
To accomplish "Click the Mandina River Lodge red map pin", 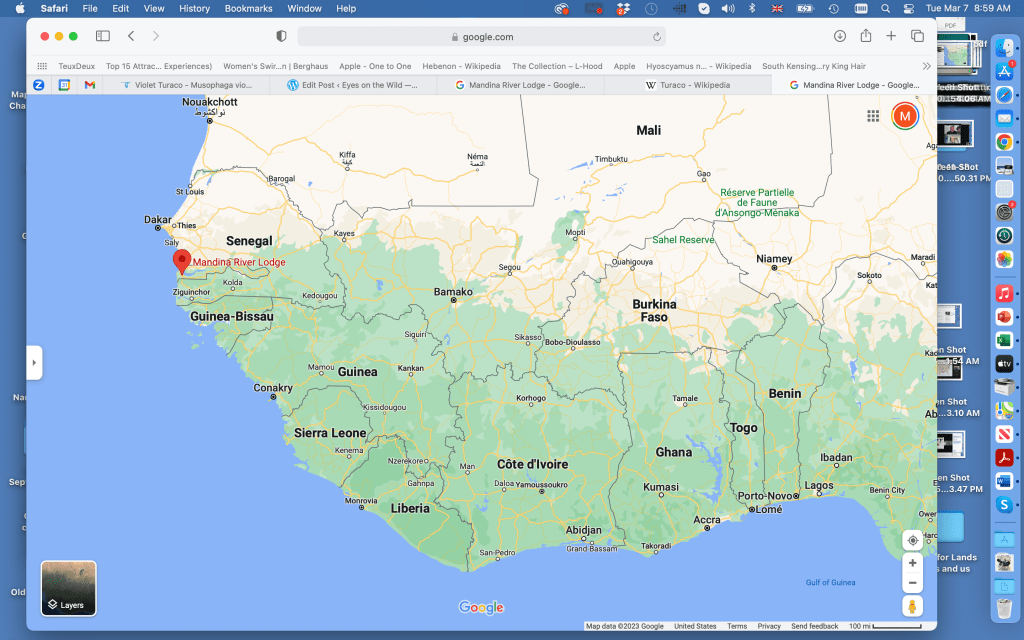I will point(182,261).
